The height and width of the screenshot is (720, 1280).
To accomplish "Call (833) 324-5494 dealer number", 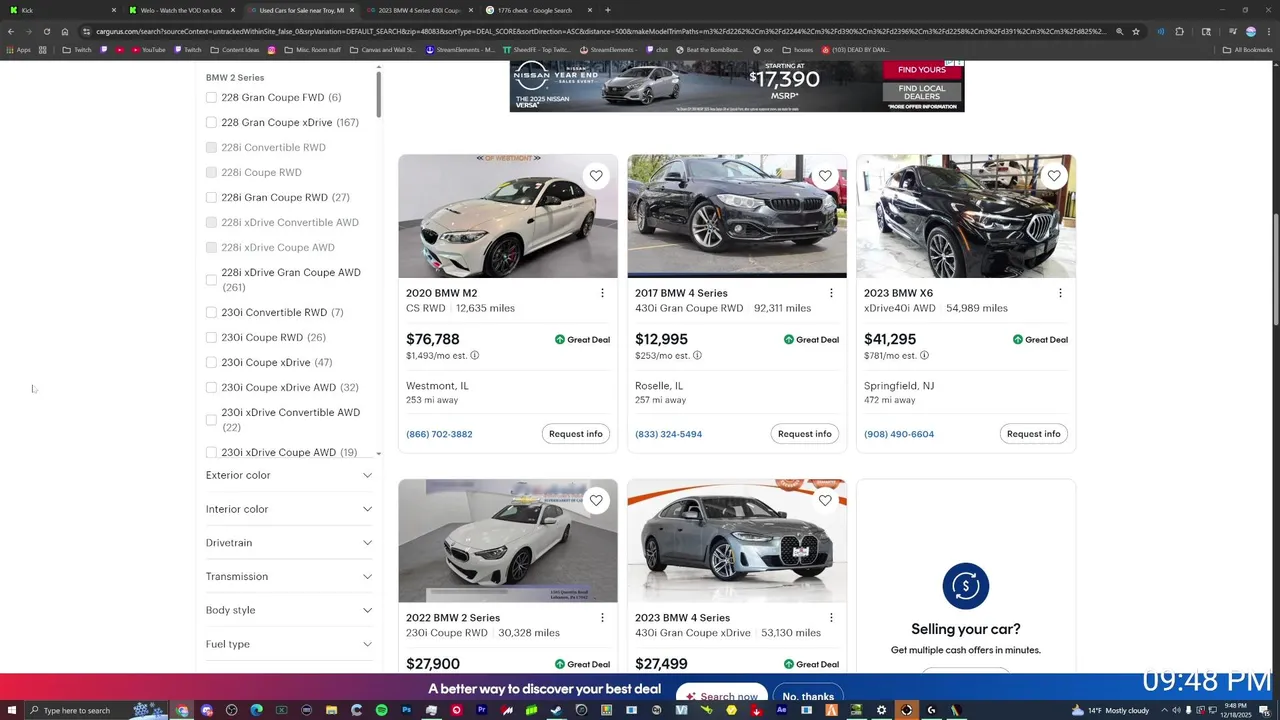I will pos(668,434).
